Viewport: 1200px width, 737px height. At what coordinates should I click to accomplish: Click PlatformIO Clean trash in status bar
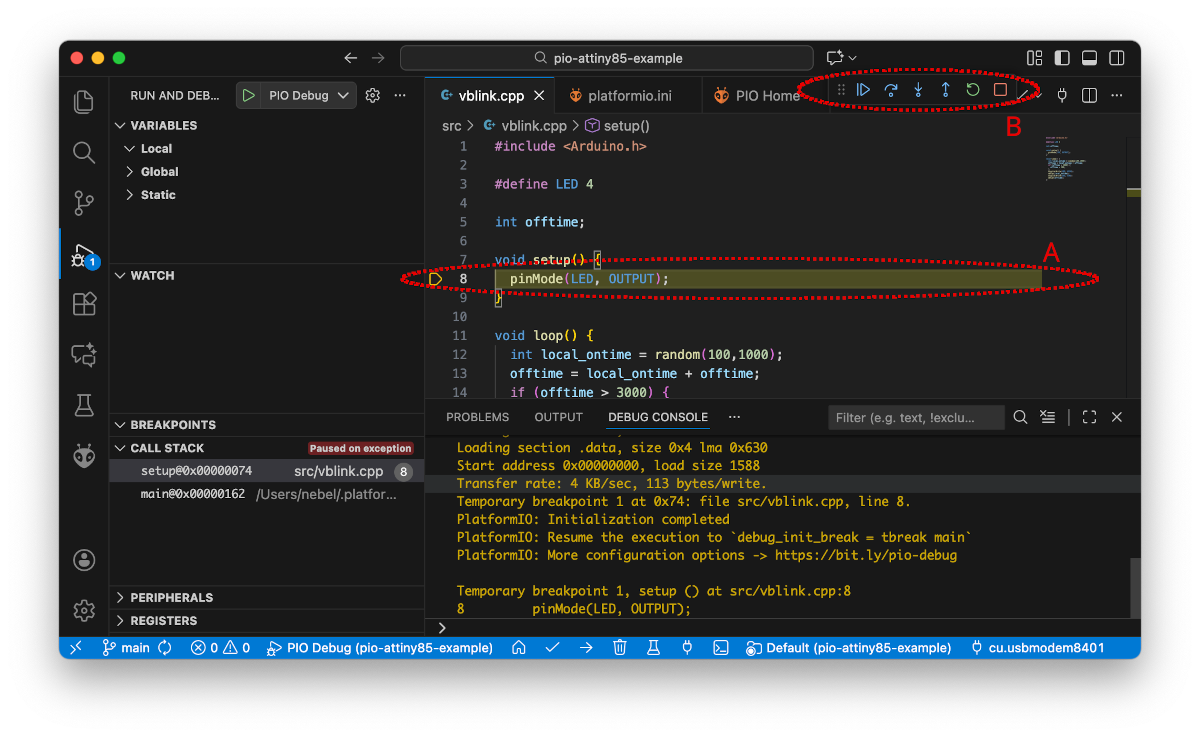(620, 648)
